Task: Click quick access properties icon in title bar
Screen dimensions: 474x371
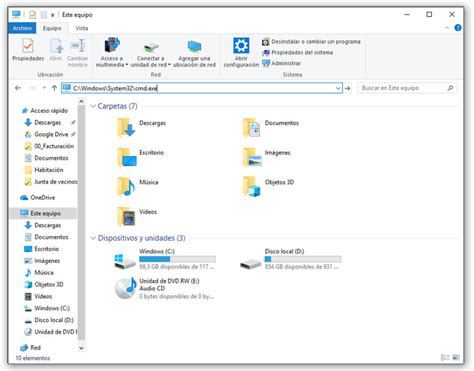Action: (32, 15)
